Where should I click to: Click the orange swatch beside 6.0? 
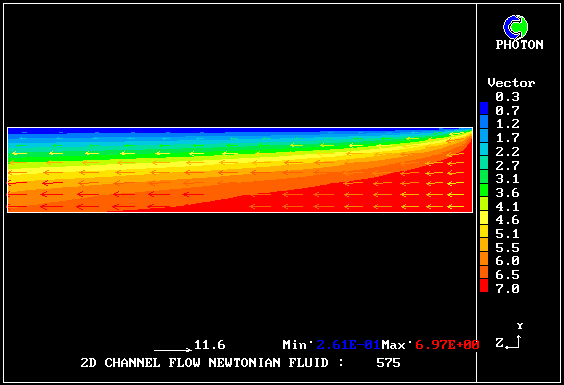484,258
